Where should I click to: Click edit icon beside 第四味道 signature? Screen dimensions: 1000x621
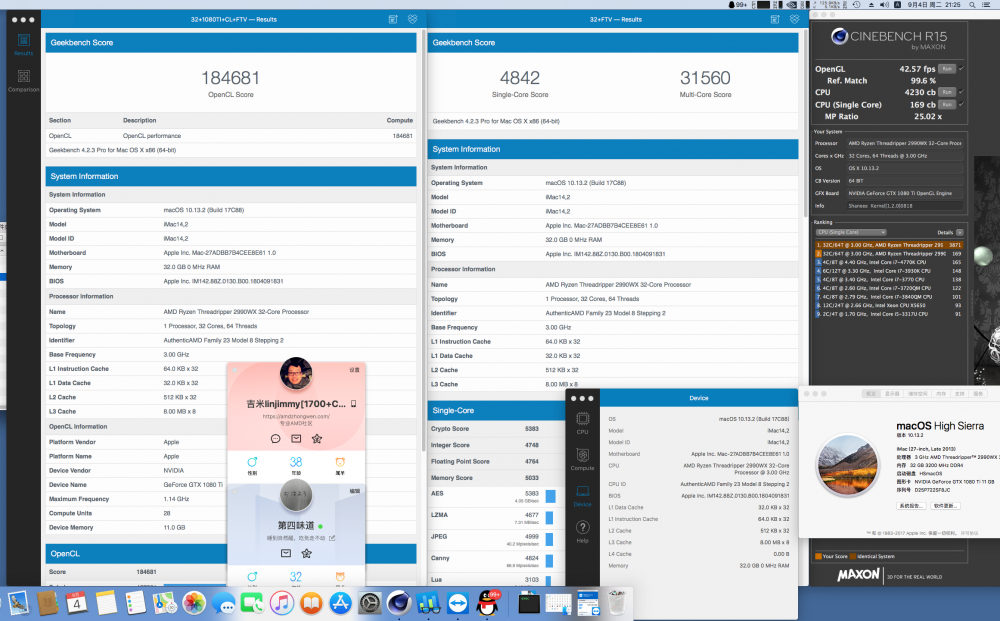click(332, 538)
